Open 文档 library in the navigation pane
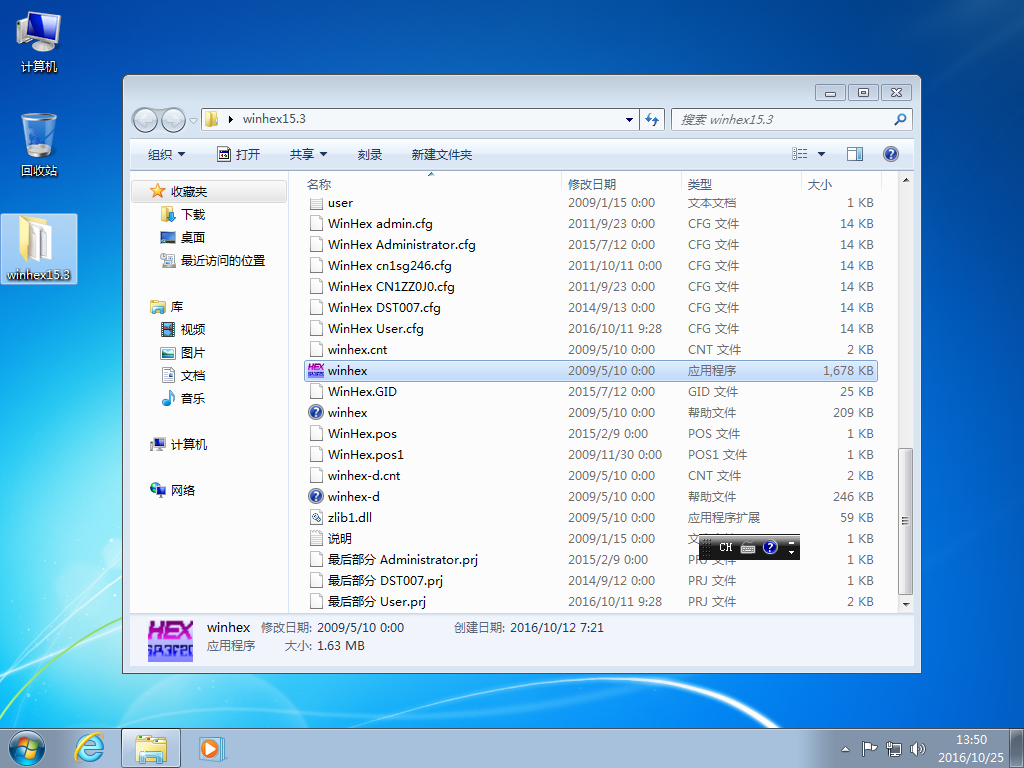 click(x=193, y=376)
